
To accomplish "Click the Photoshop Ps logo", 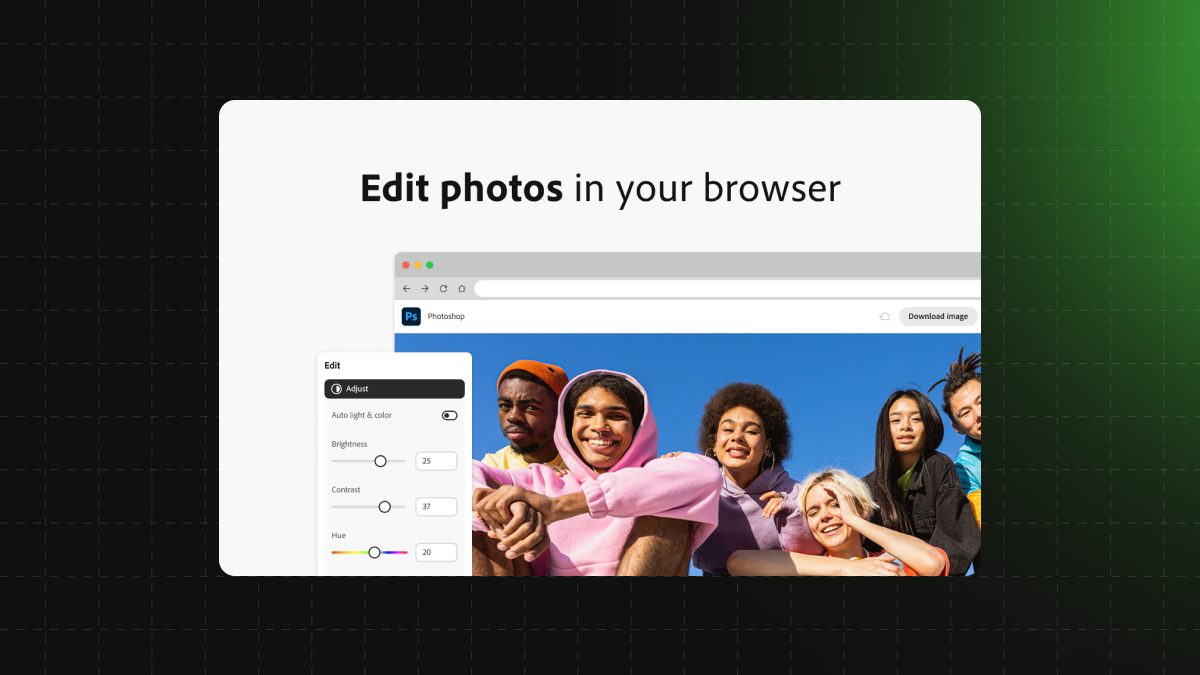I will point(411,316).
